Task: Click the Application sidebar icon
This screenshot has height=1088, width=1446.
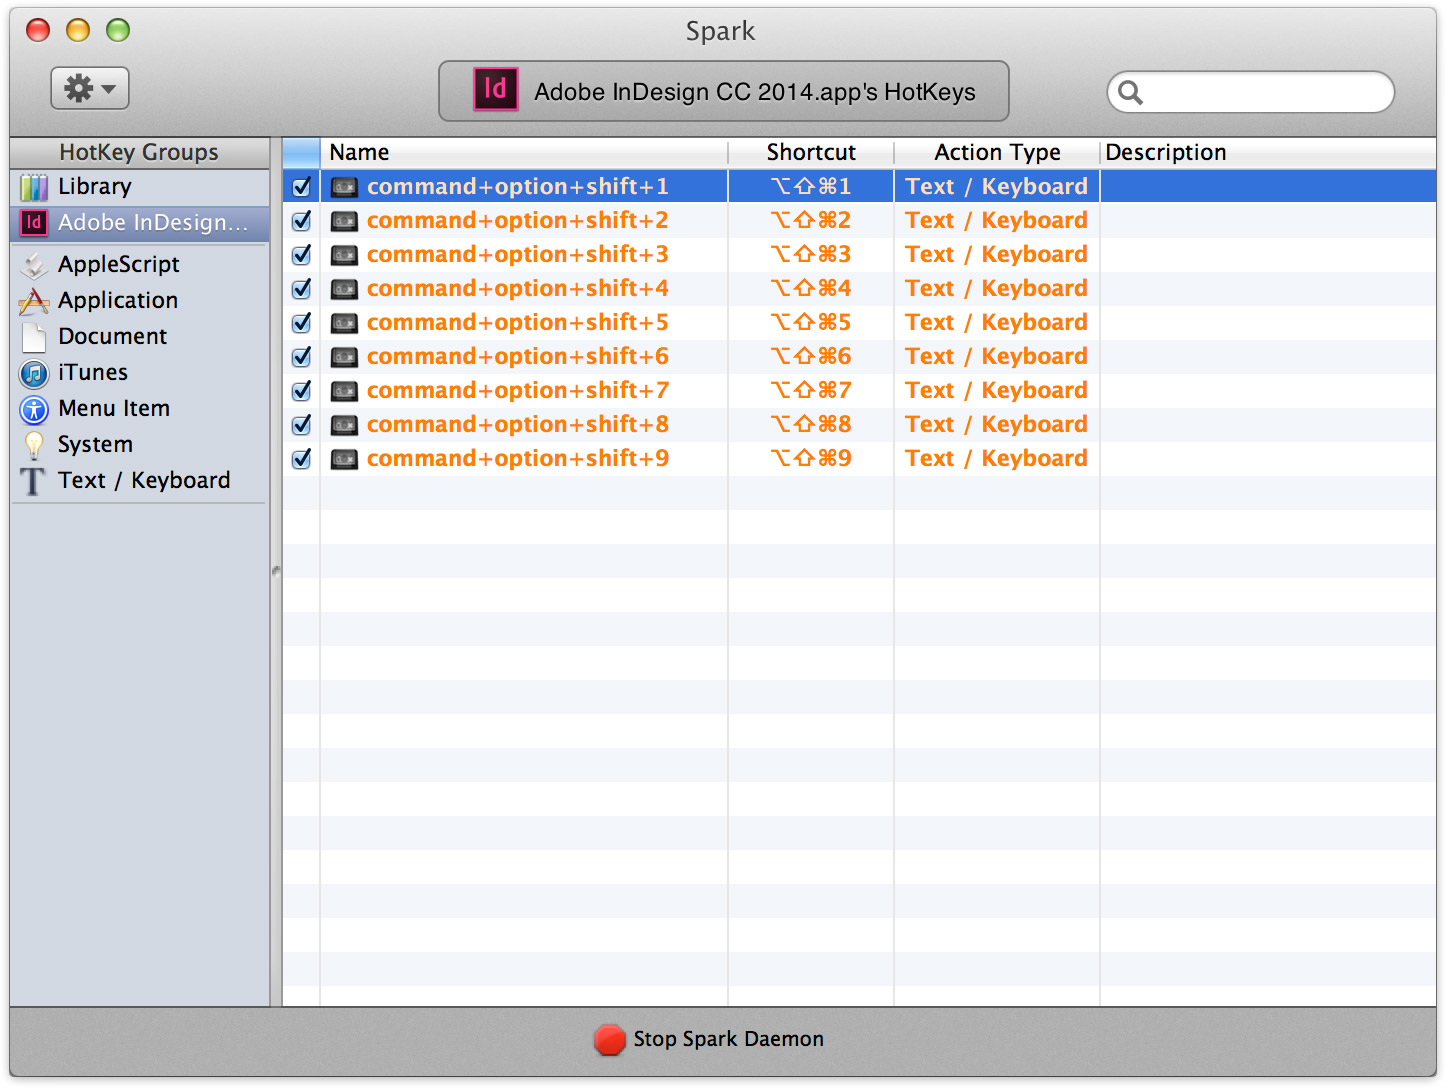Action: (x=34, y=301)
